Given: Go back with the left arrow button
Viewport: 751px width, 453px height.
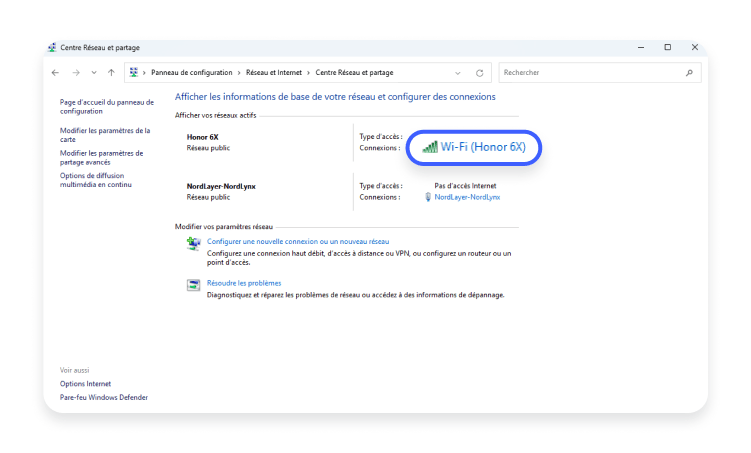Looking at the screenshot, I should (x=56, y=73).
